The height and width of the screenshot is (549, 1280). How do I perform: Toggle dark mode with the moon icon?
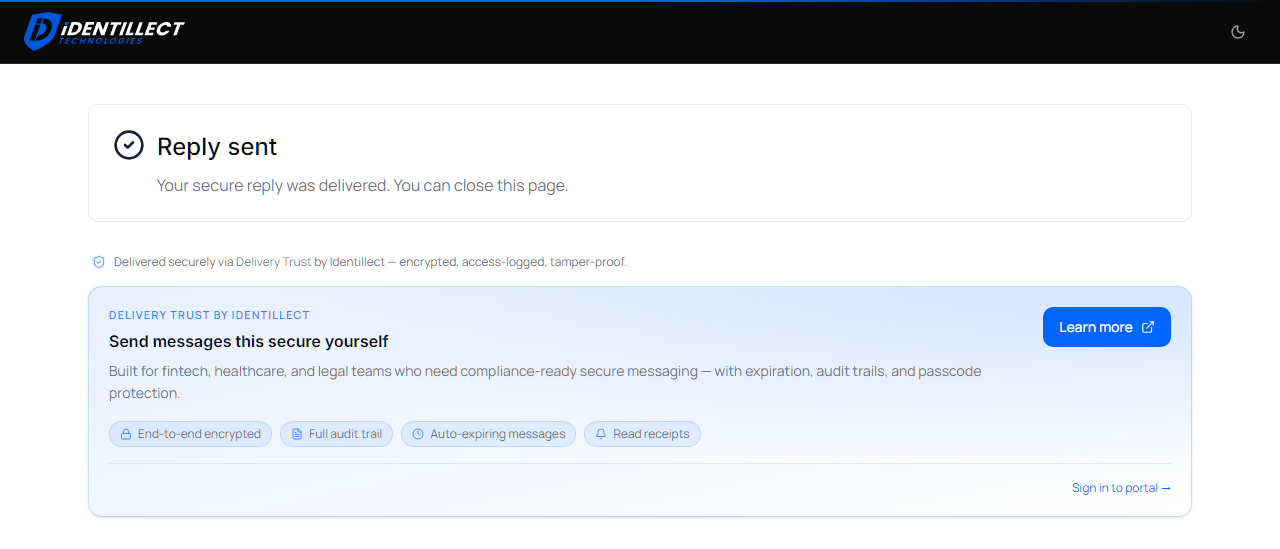(1238, 32)
